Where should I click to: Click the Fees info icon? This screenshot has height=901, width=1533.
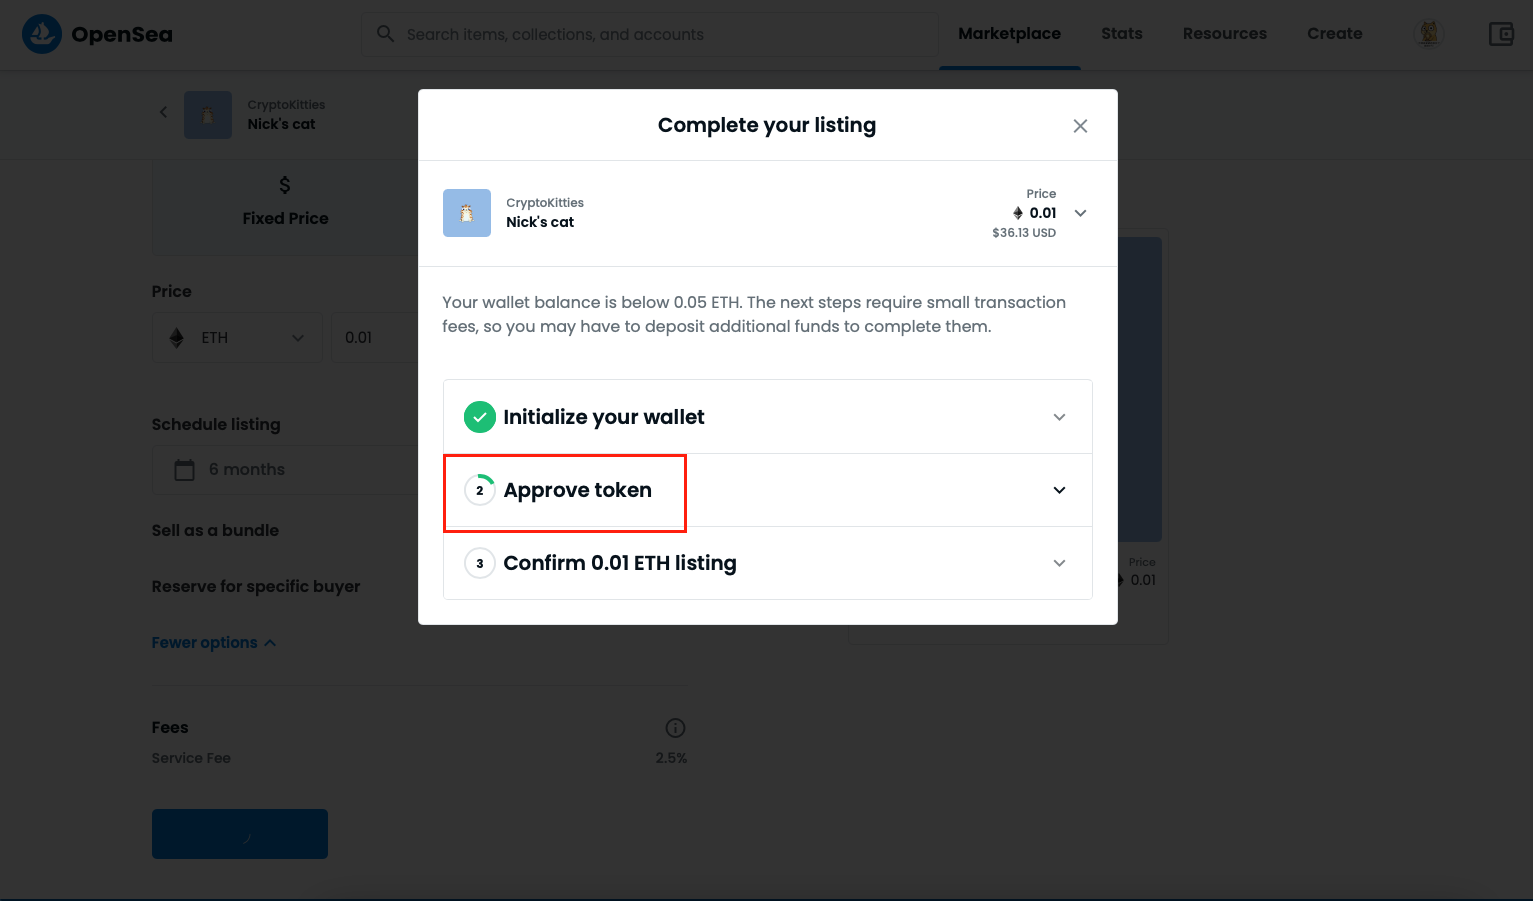[676, 728]
